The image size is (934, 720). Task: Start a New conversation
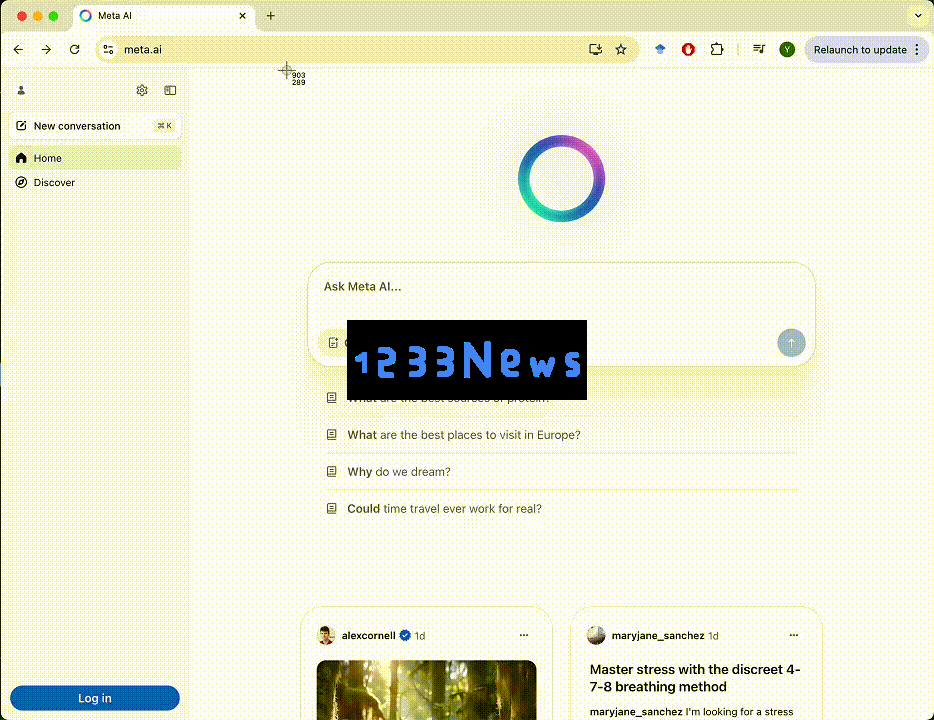coord(95,126)
